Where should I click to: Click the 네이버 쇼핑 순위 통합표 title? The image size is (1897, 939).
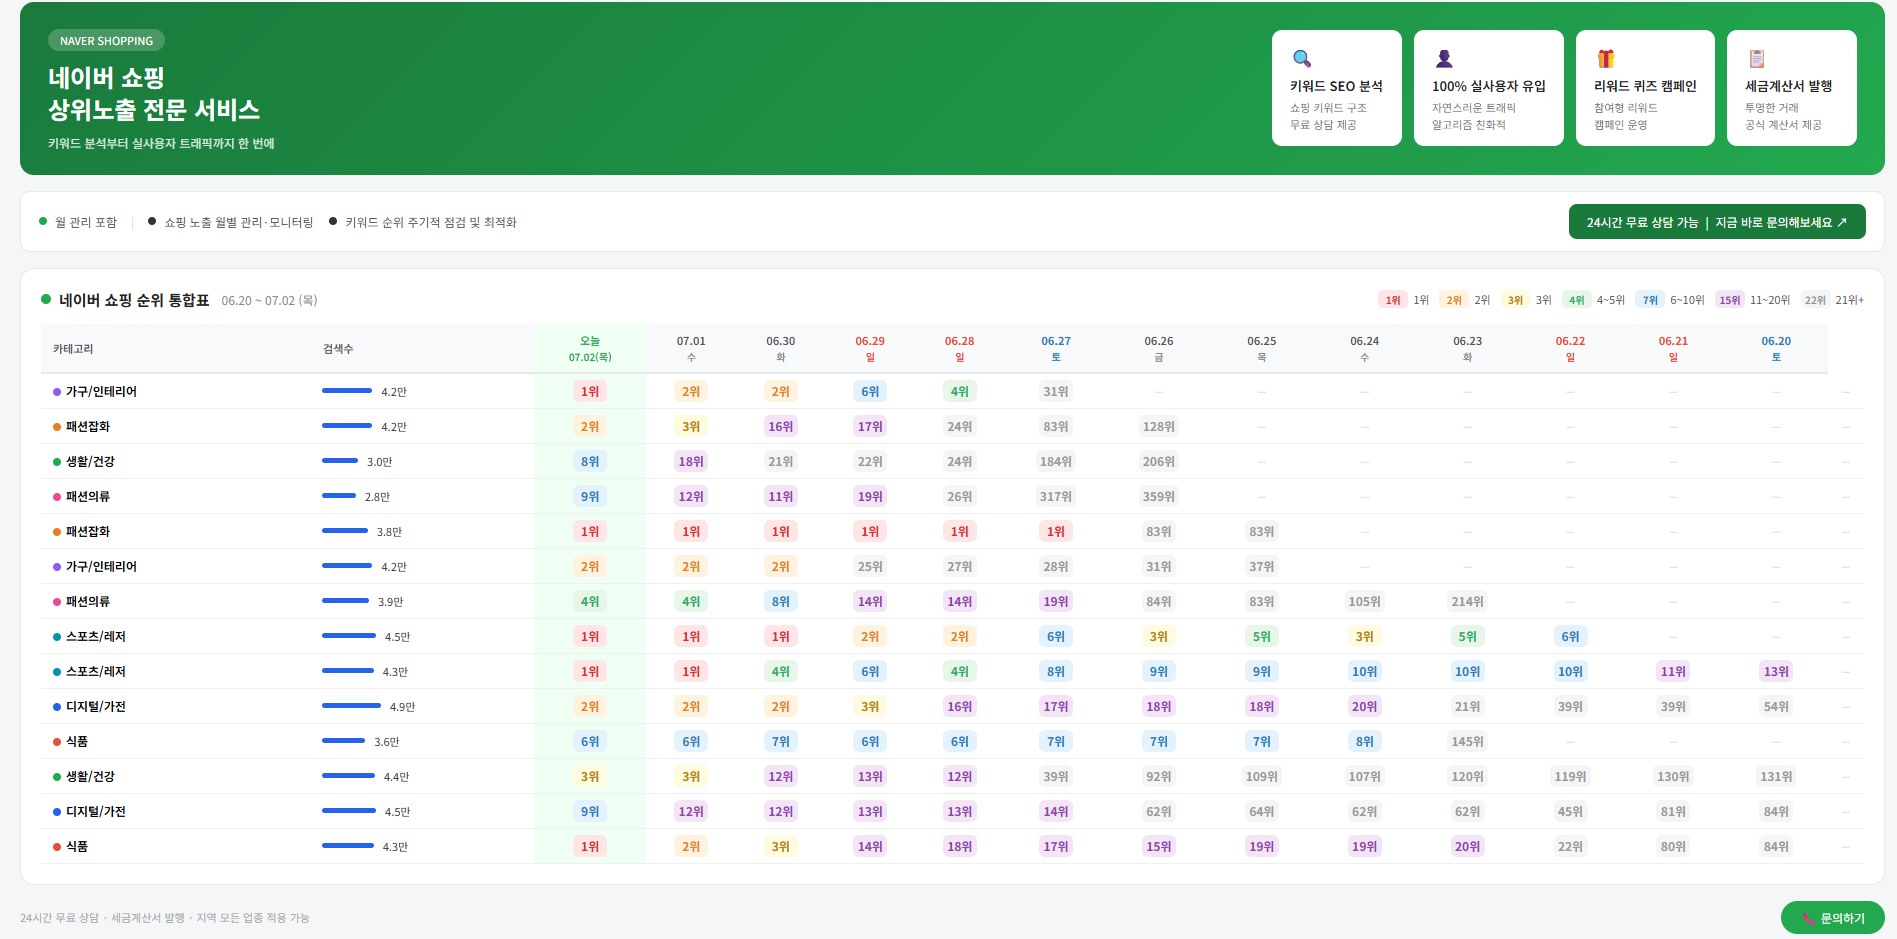pos(134,300)
